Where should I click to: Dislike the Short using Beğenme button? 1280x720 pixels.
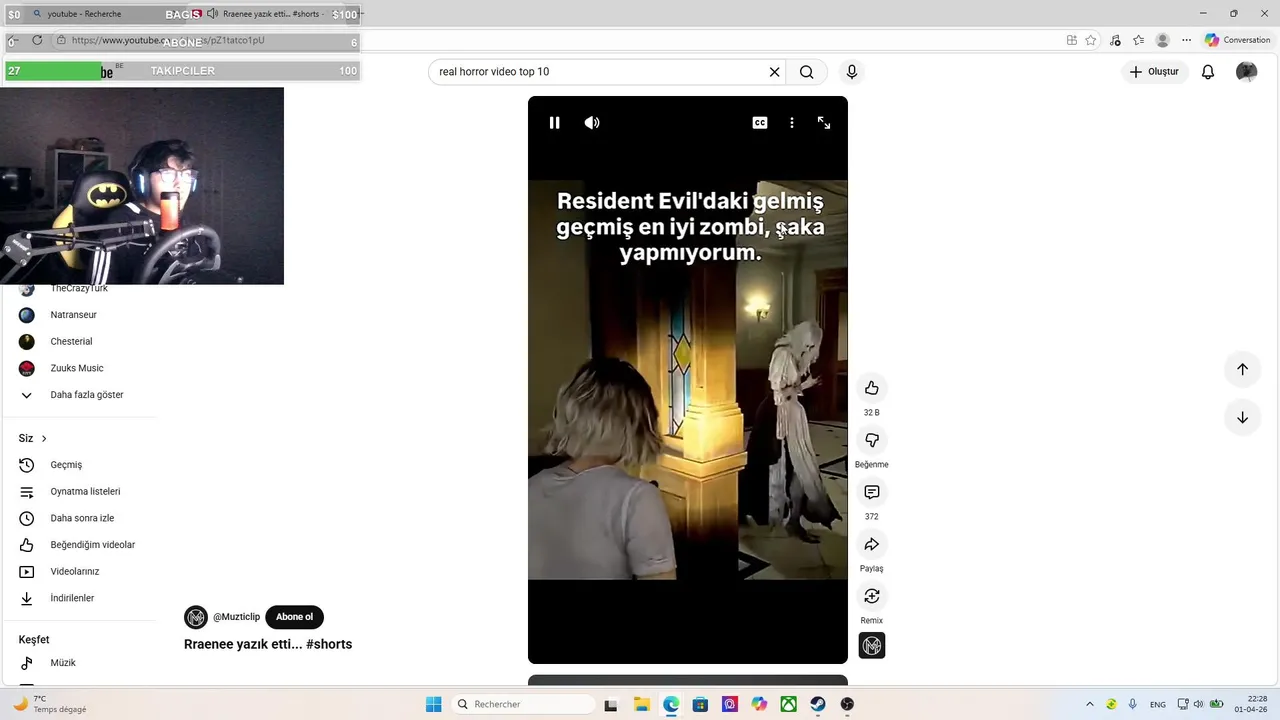coord(872,440)
